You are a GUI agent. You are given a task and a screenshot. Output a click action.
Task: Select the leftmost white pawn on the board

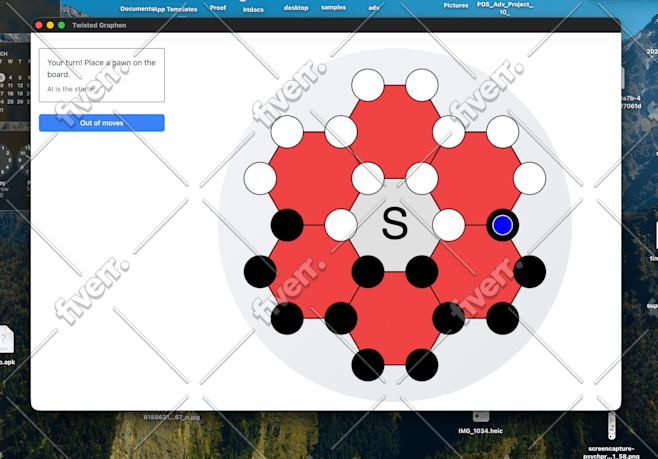tap(260, 179)
